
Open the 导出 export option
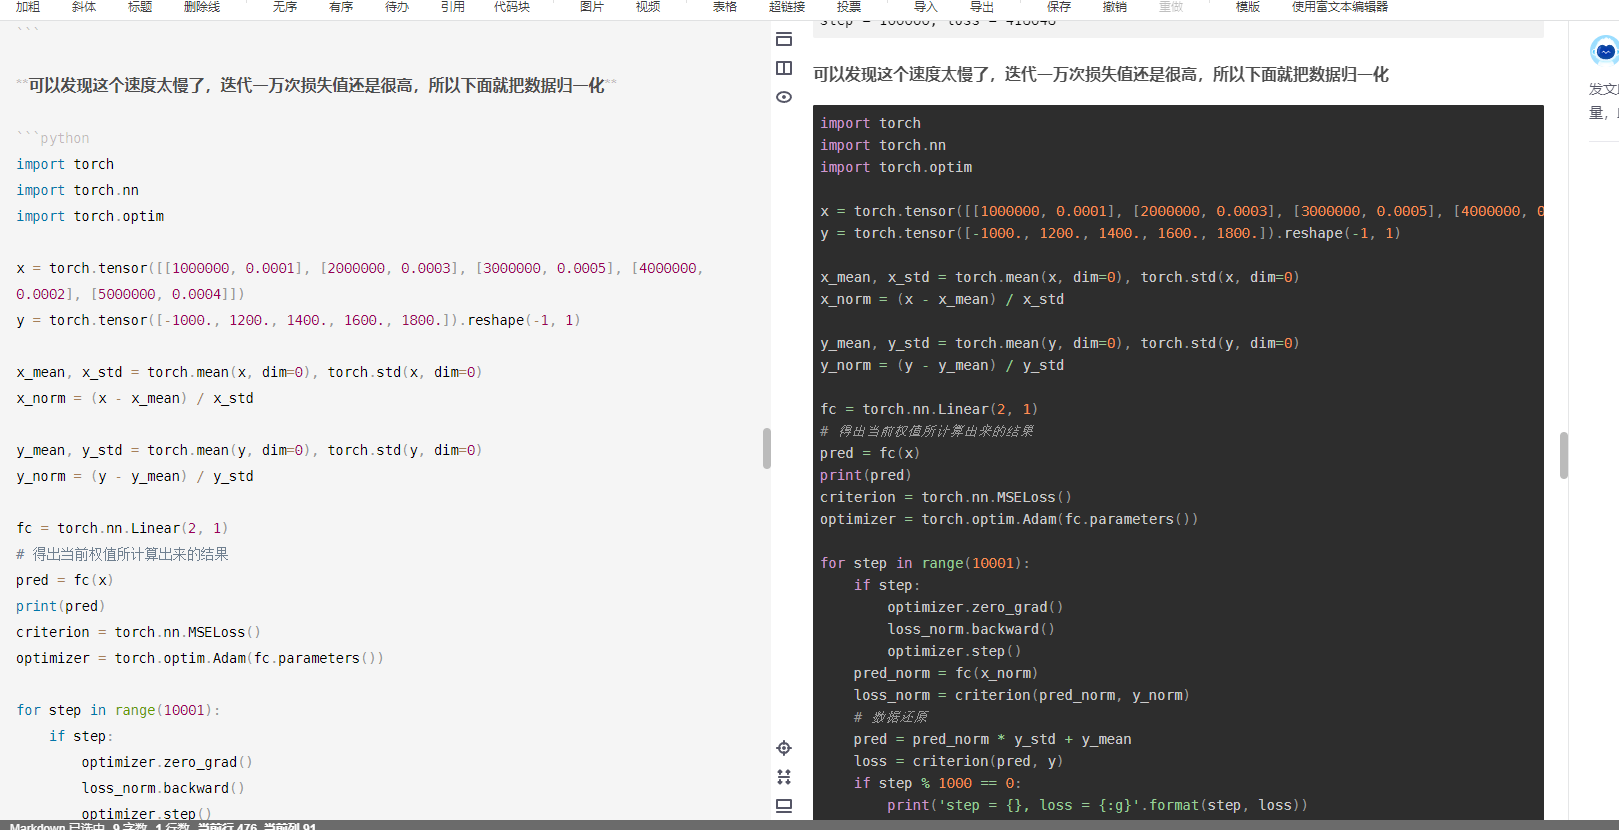(982, 6)
